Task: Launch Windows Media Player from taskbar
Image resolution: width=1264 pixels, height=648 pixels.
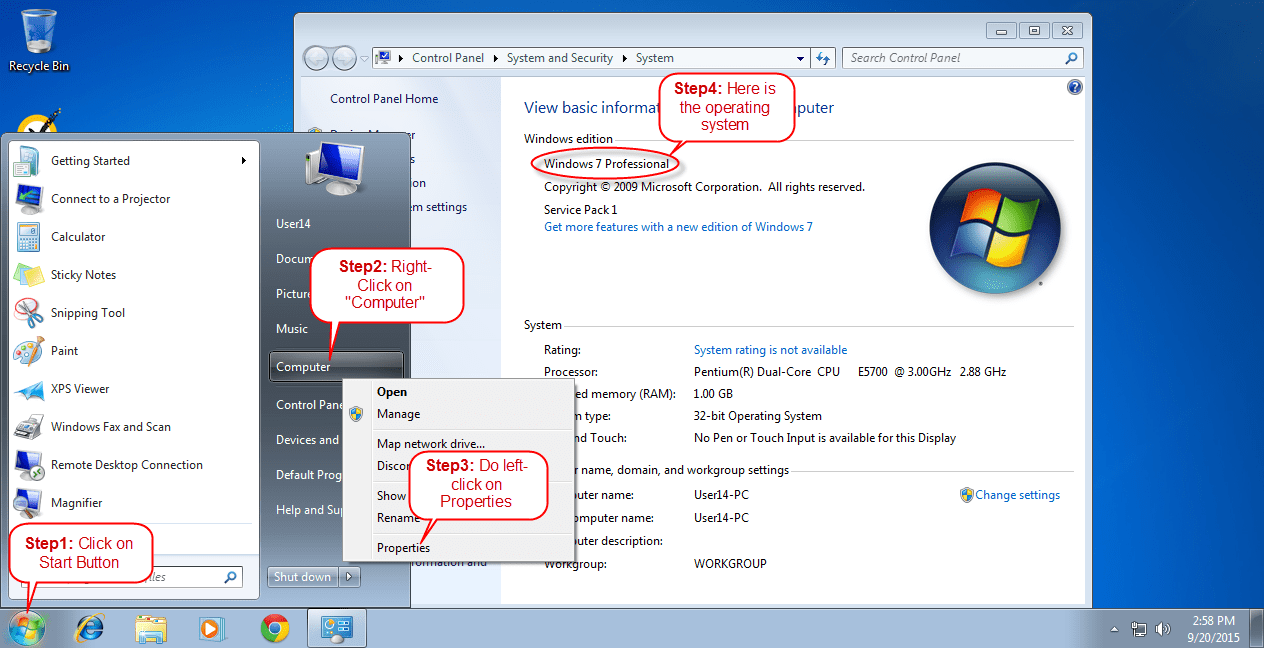Action: pyautogui.click(x=210, y=629)
